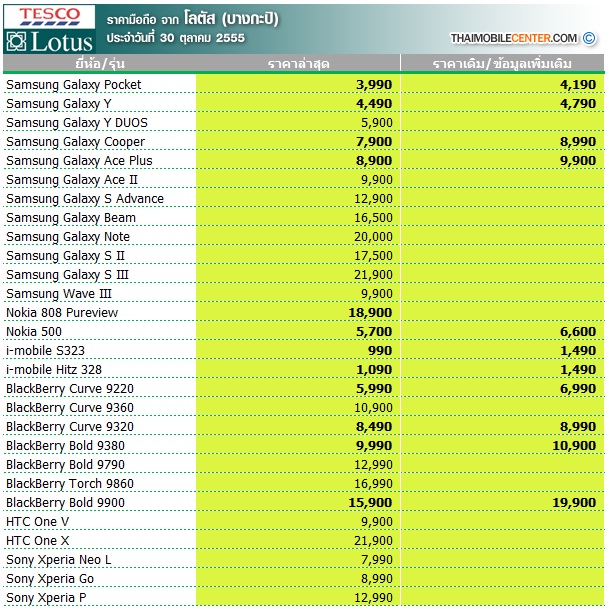Click BlackBerry Curve 9220 model name

pyautogui.click(x=70, y=389)
